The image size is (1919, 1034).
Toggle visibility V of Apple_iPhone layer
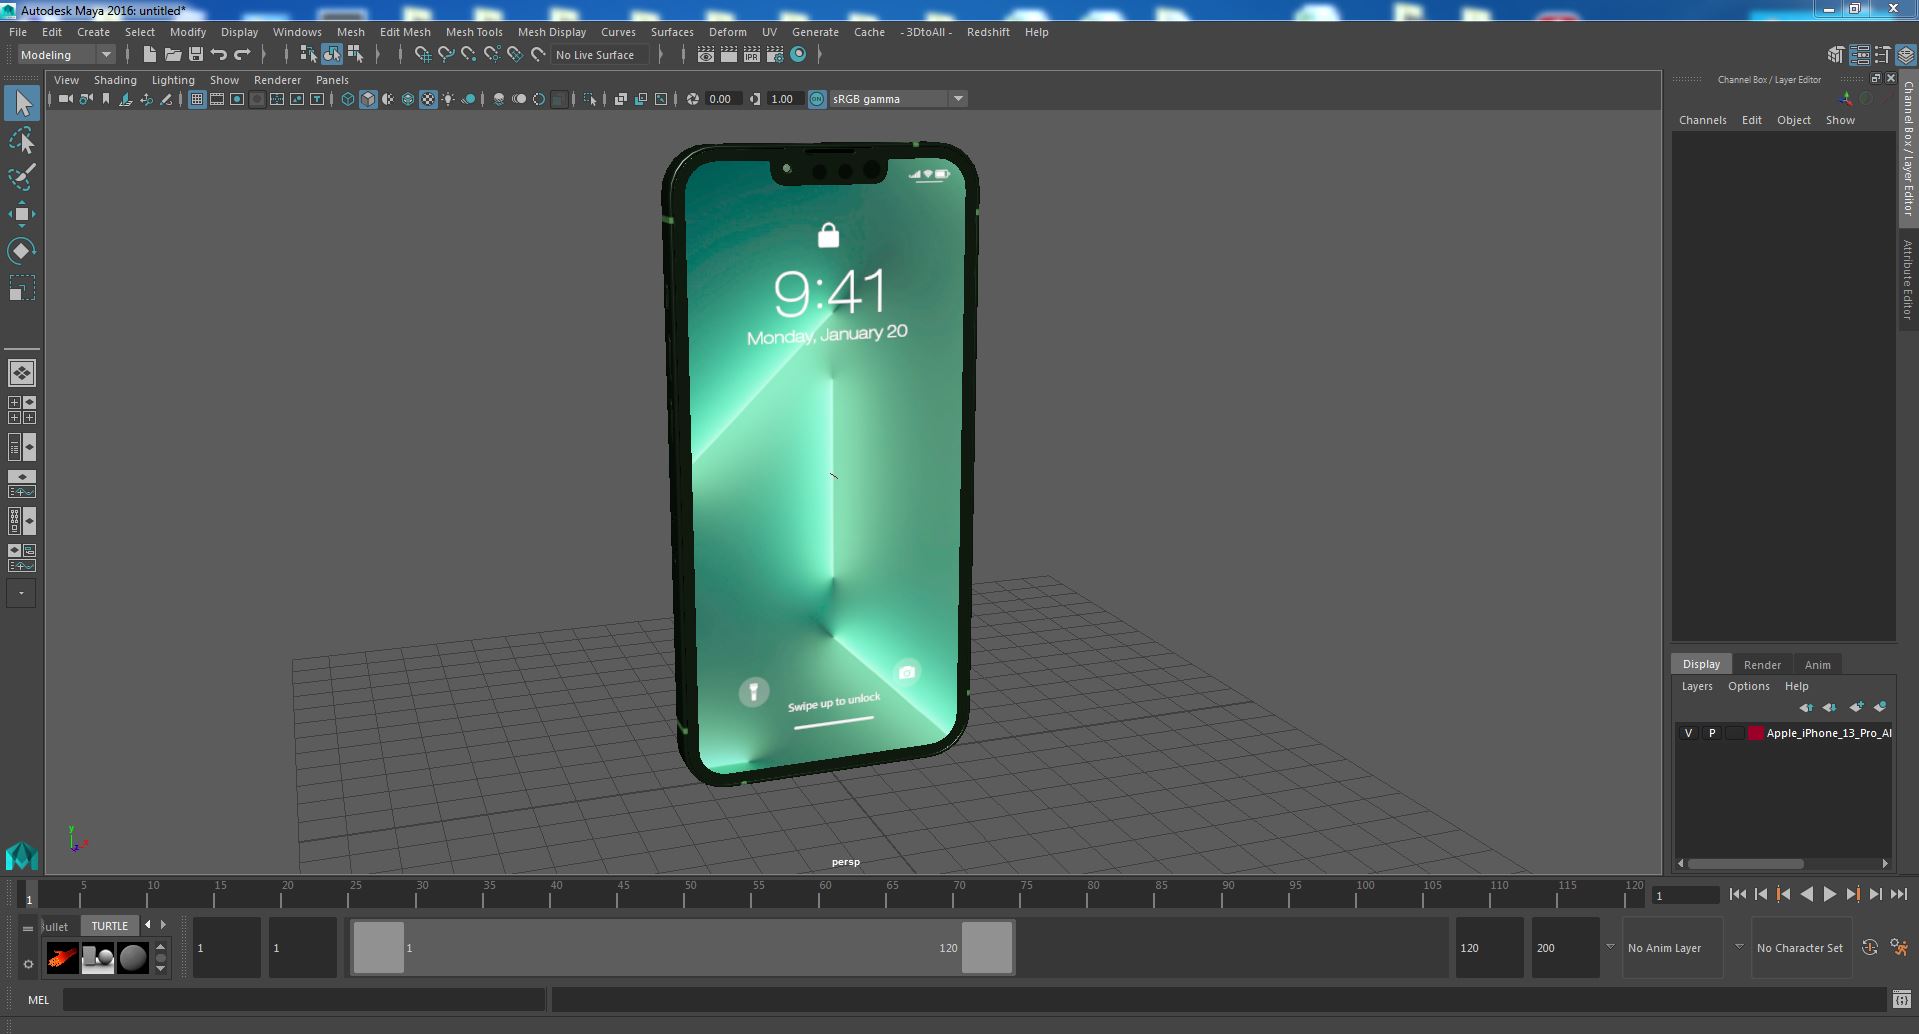tap(1689, 733)
